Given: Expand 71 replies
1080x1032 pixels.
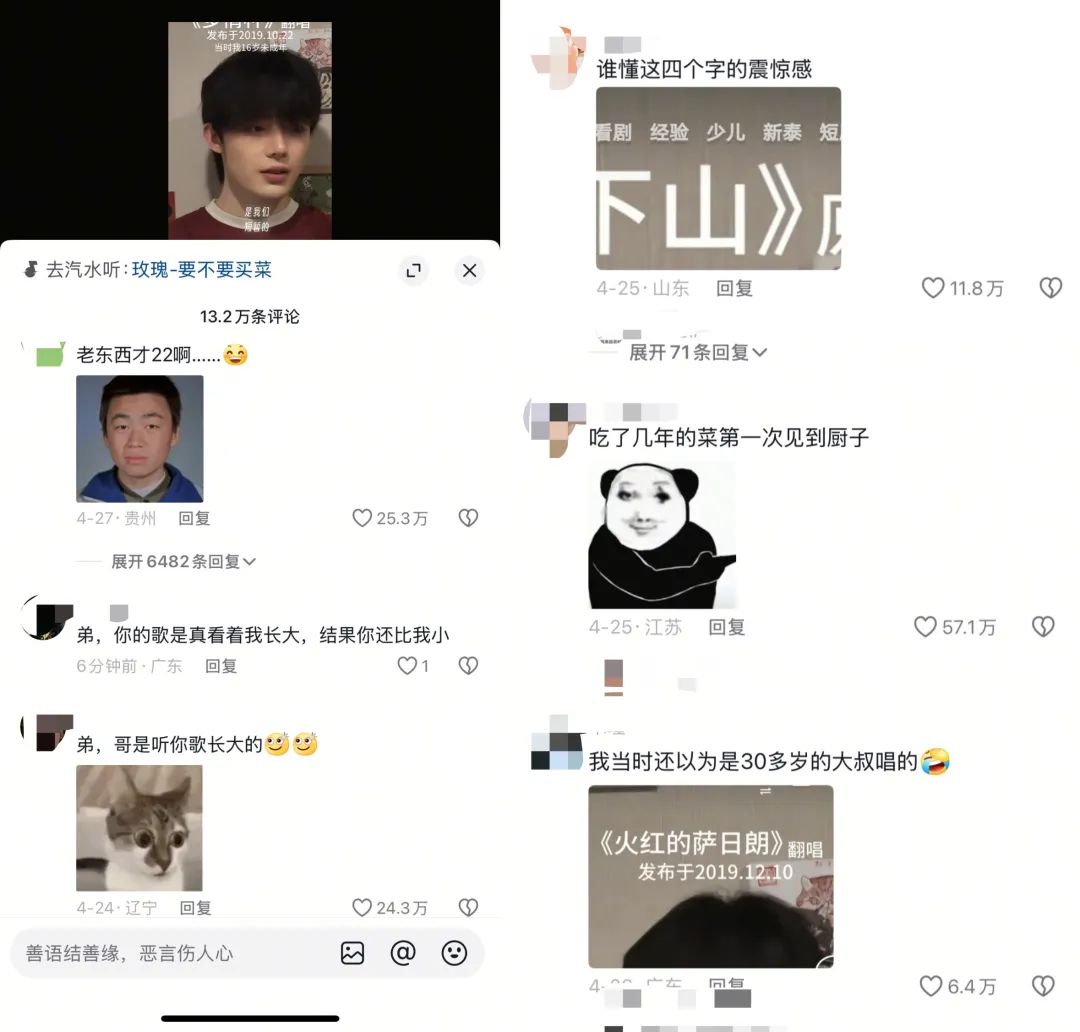Looking at the screenshot, I should tap(697, 353).
